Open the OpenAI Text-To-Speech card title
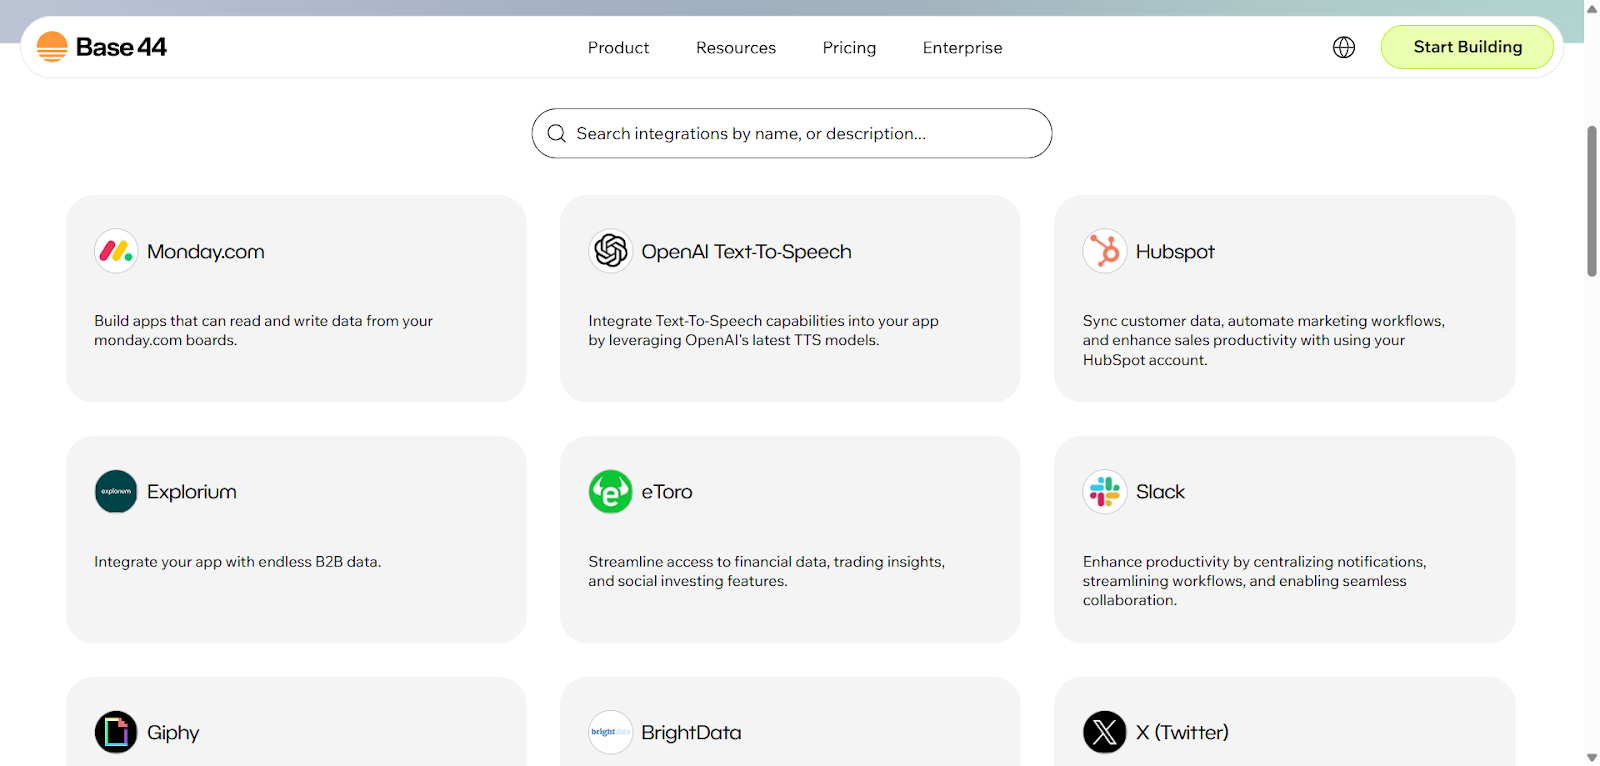Viewport: 1600px width, 766px height. pos(746,252)
